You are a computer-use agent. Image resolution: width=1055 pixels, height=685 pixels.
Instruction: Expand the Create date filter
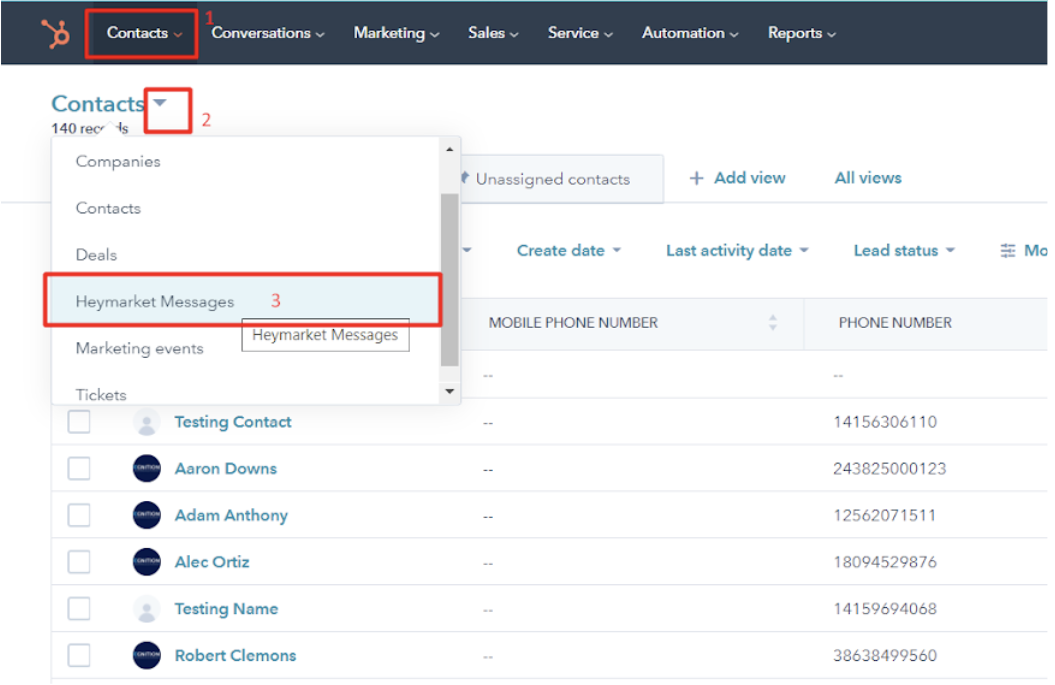pyautogui.click(x=569, y=250)
